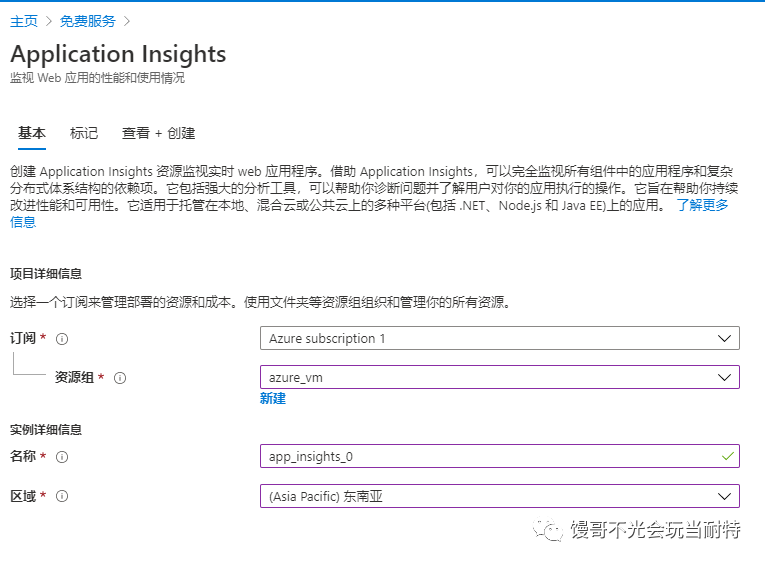The image size is (765, 563).
Task: Click the 项目详细信息 section heading
Action: tap(46, 274)
